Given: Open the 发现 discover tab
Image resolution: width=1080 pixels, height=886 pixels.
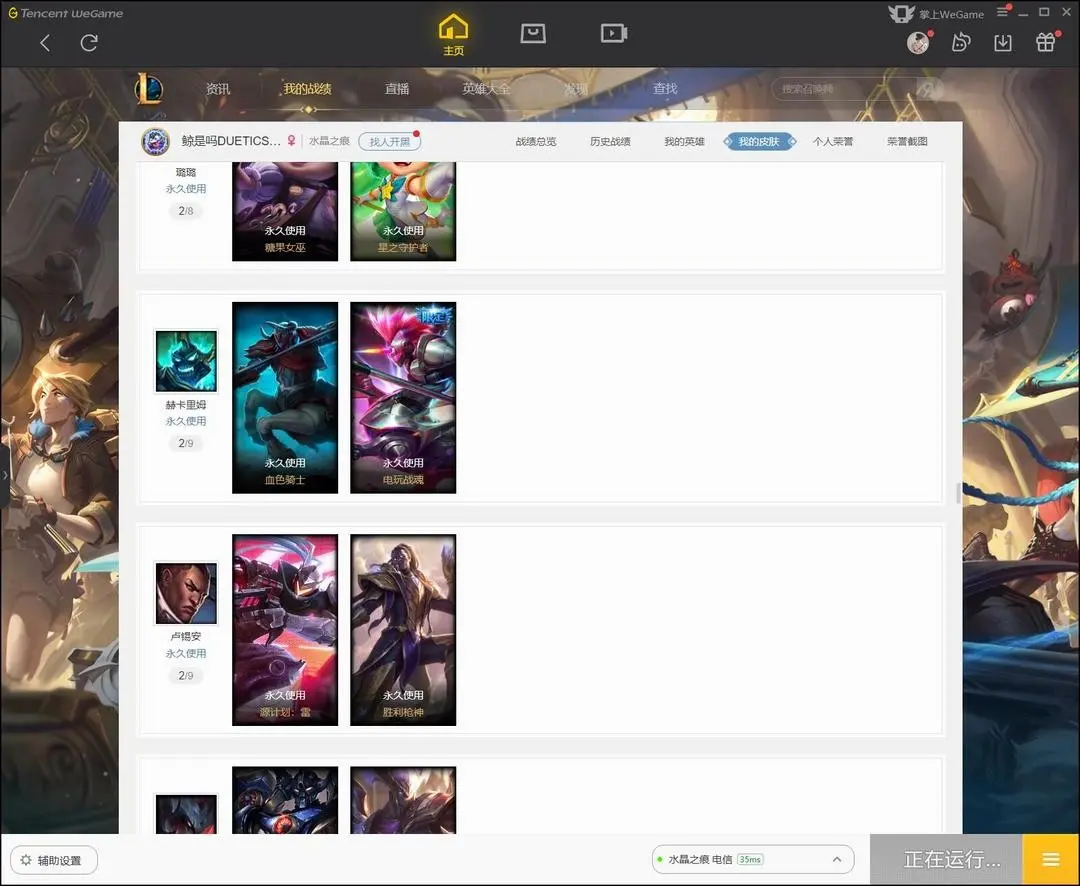Looking at the screenshot, I should tap(576, 89).
